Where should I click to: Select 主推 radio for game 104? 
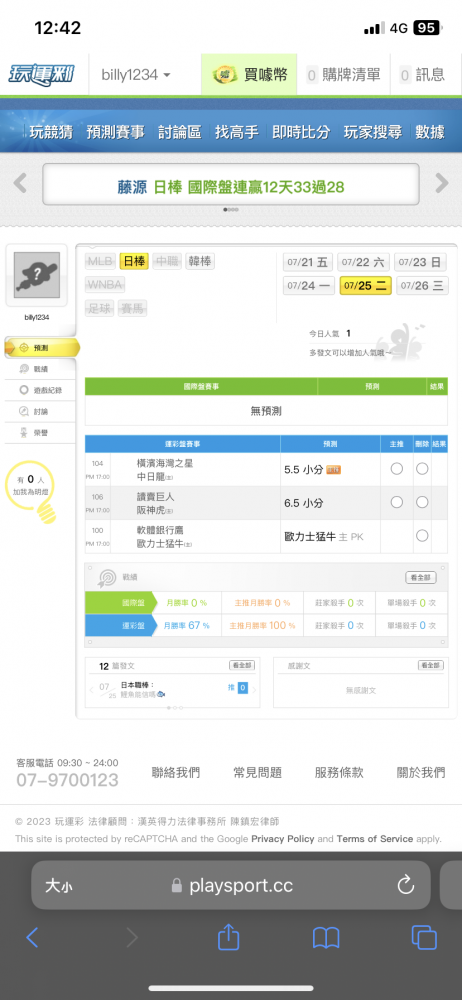pos(396,469)
